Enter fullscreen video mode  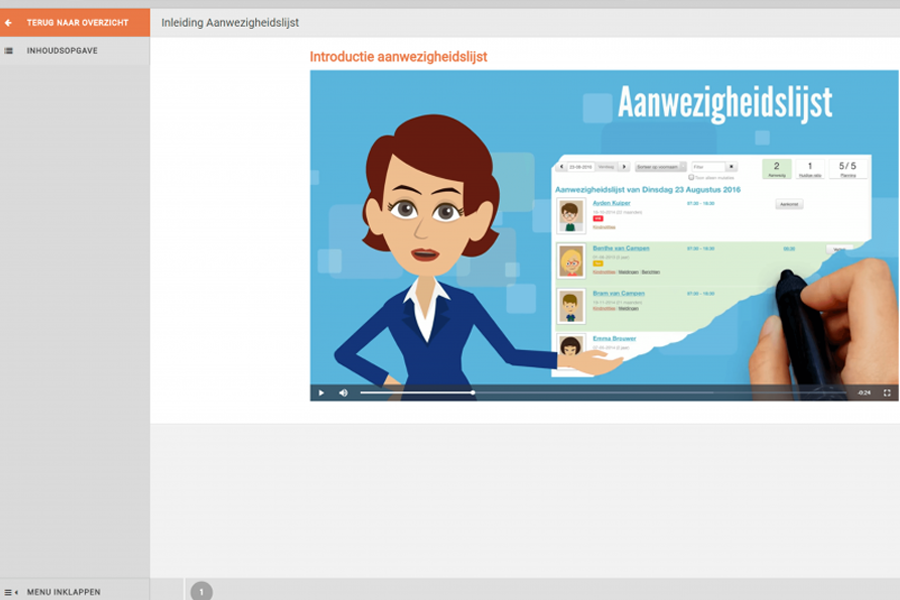tap(886, 393)
